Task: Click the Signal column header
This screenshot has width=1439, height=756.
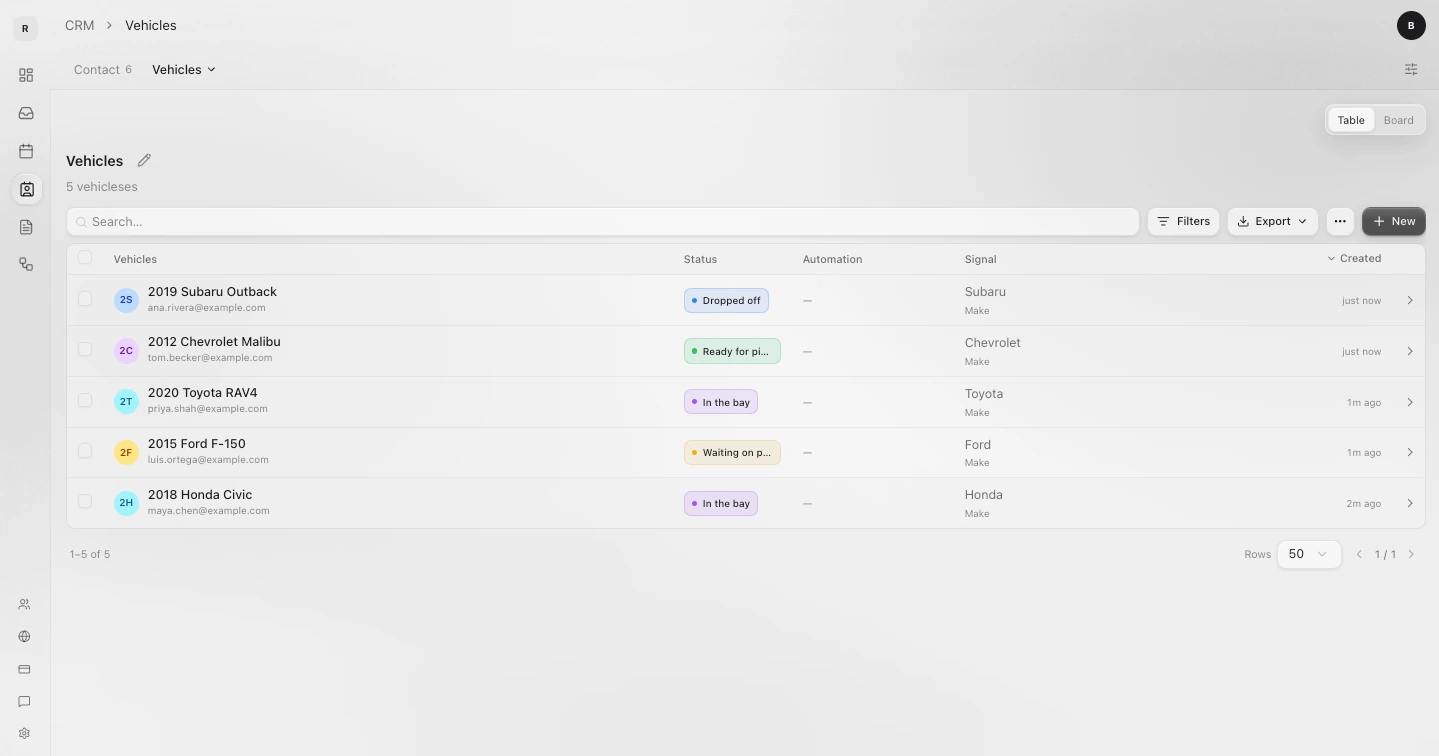Action: (x=980, y=259)
